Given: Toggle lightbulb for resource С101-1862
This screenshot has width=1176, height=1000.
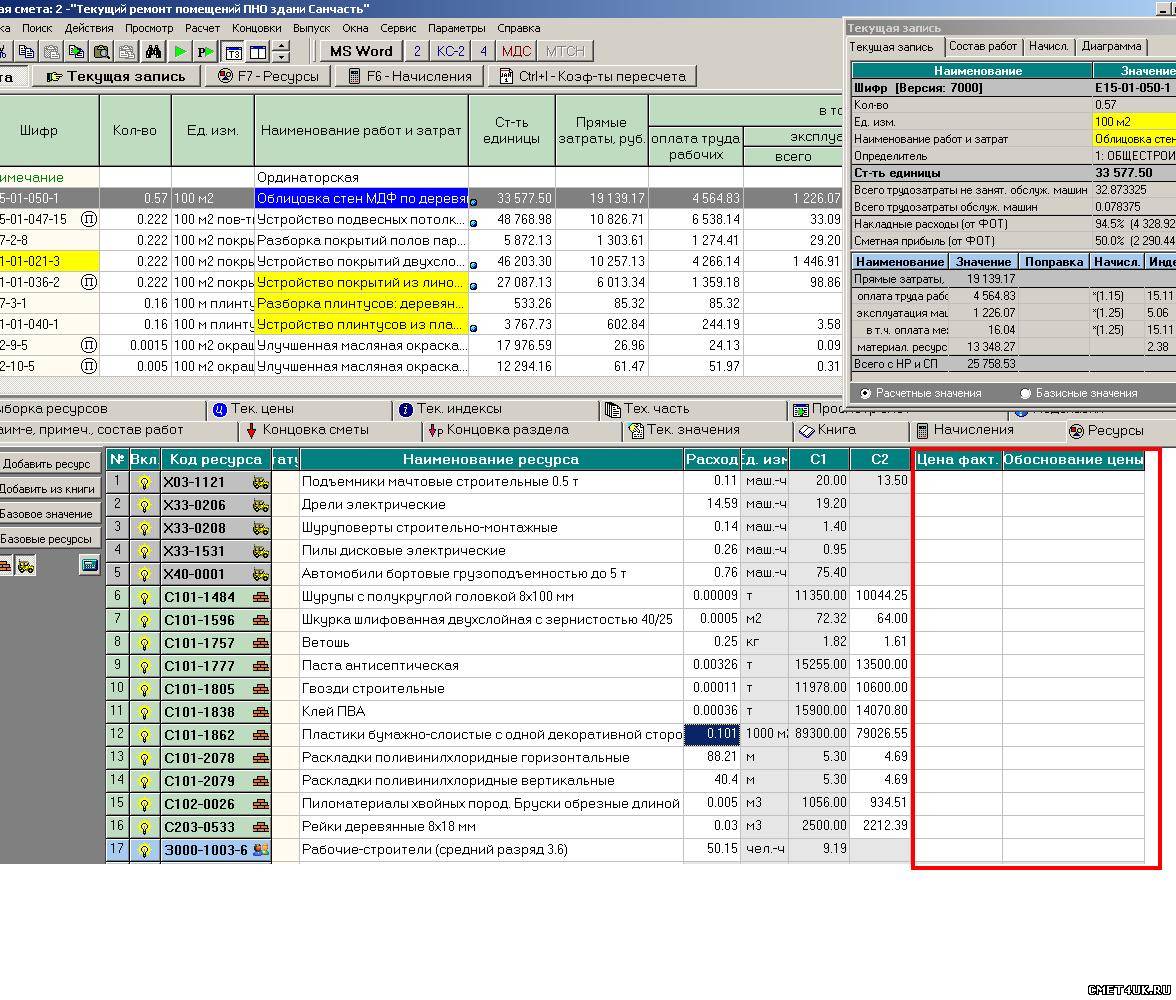Looking at the screenshot, I should (144, 735).
